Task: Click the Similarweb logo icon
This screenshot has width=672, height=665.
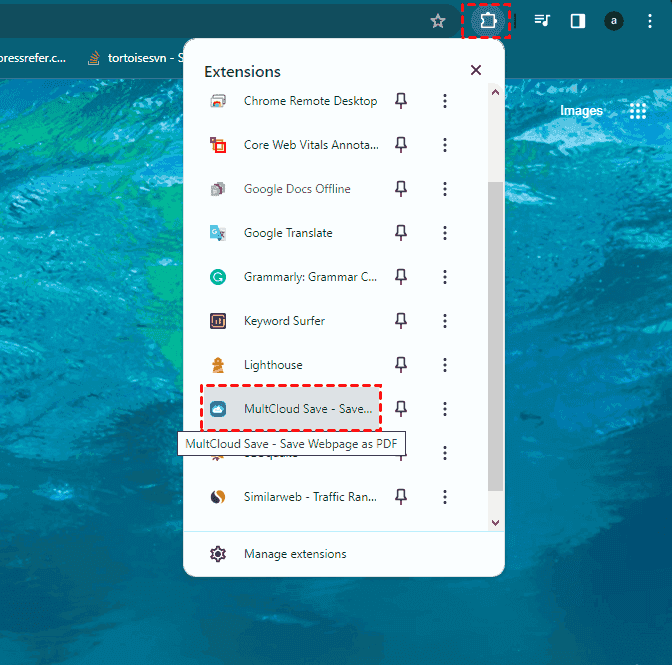Action: (218, 497)
